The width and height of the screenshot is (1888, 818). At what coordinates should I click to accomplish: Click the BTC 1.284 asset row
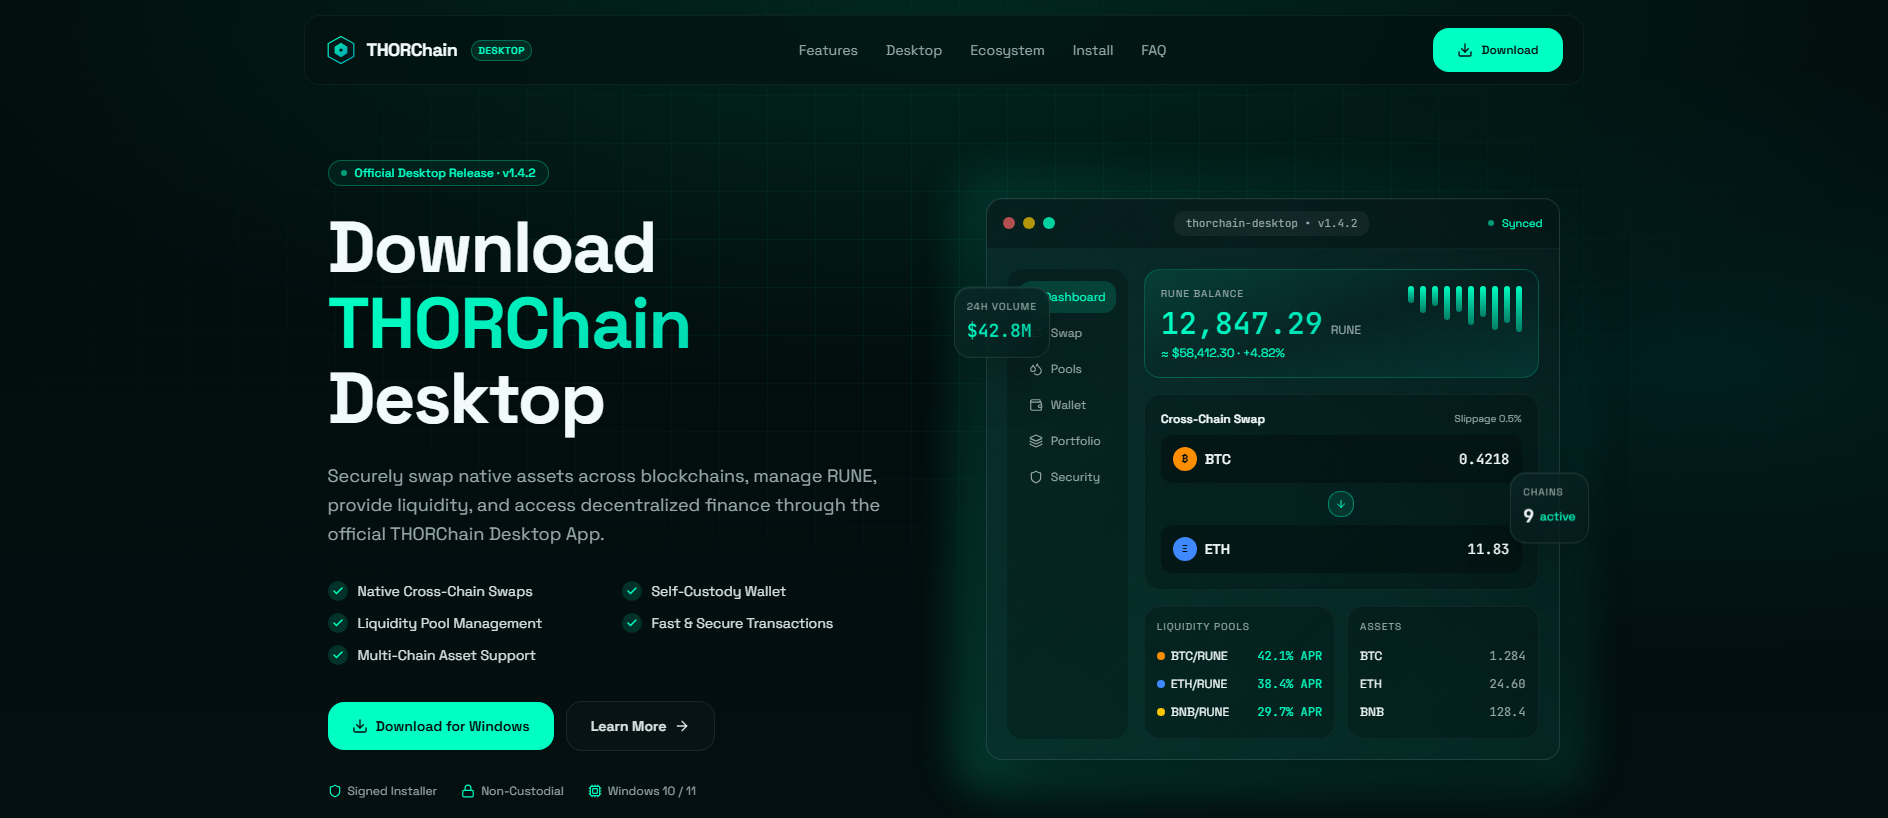point(1442,656)
